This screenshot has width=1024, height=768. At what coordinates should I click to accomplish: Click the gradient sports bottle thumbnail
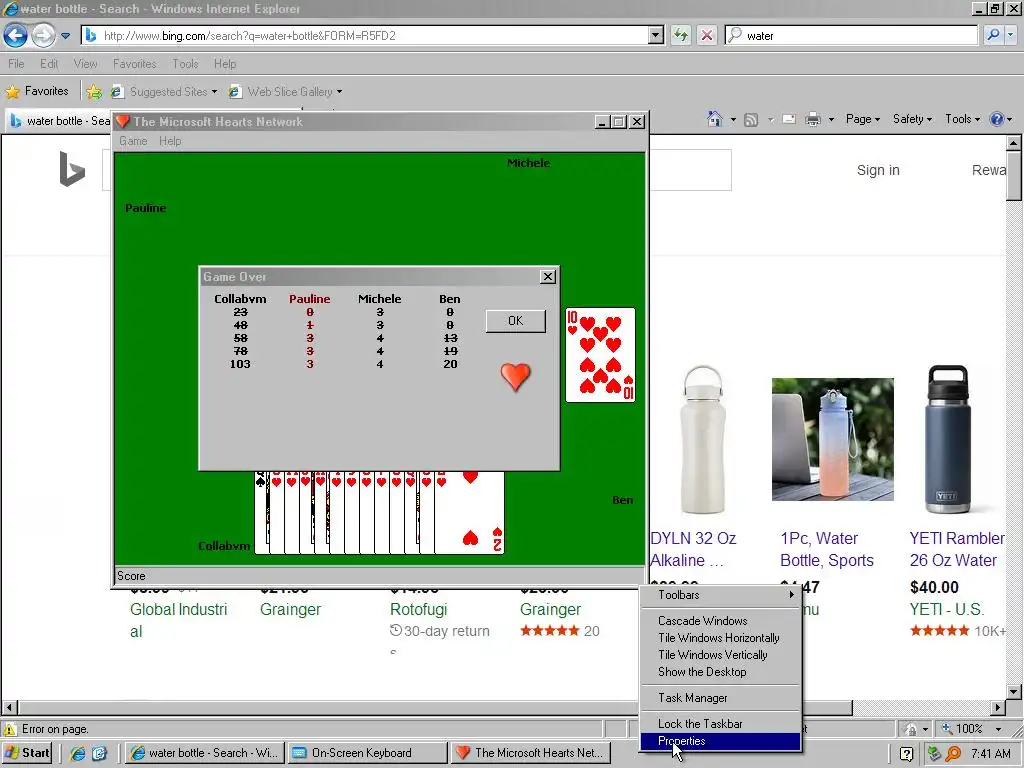pos(833,440)
